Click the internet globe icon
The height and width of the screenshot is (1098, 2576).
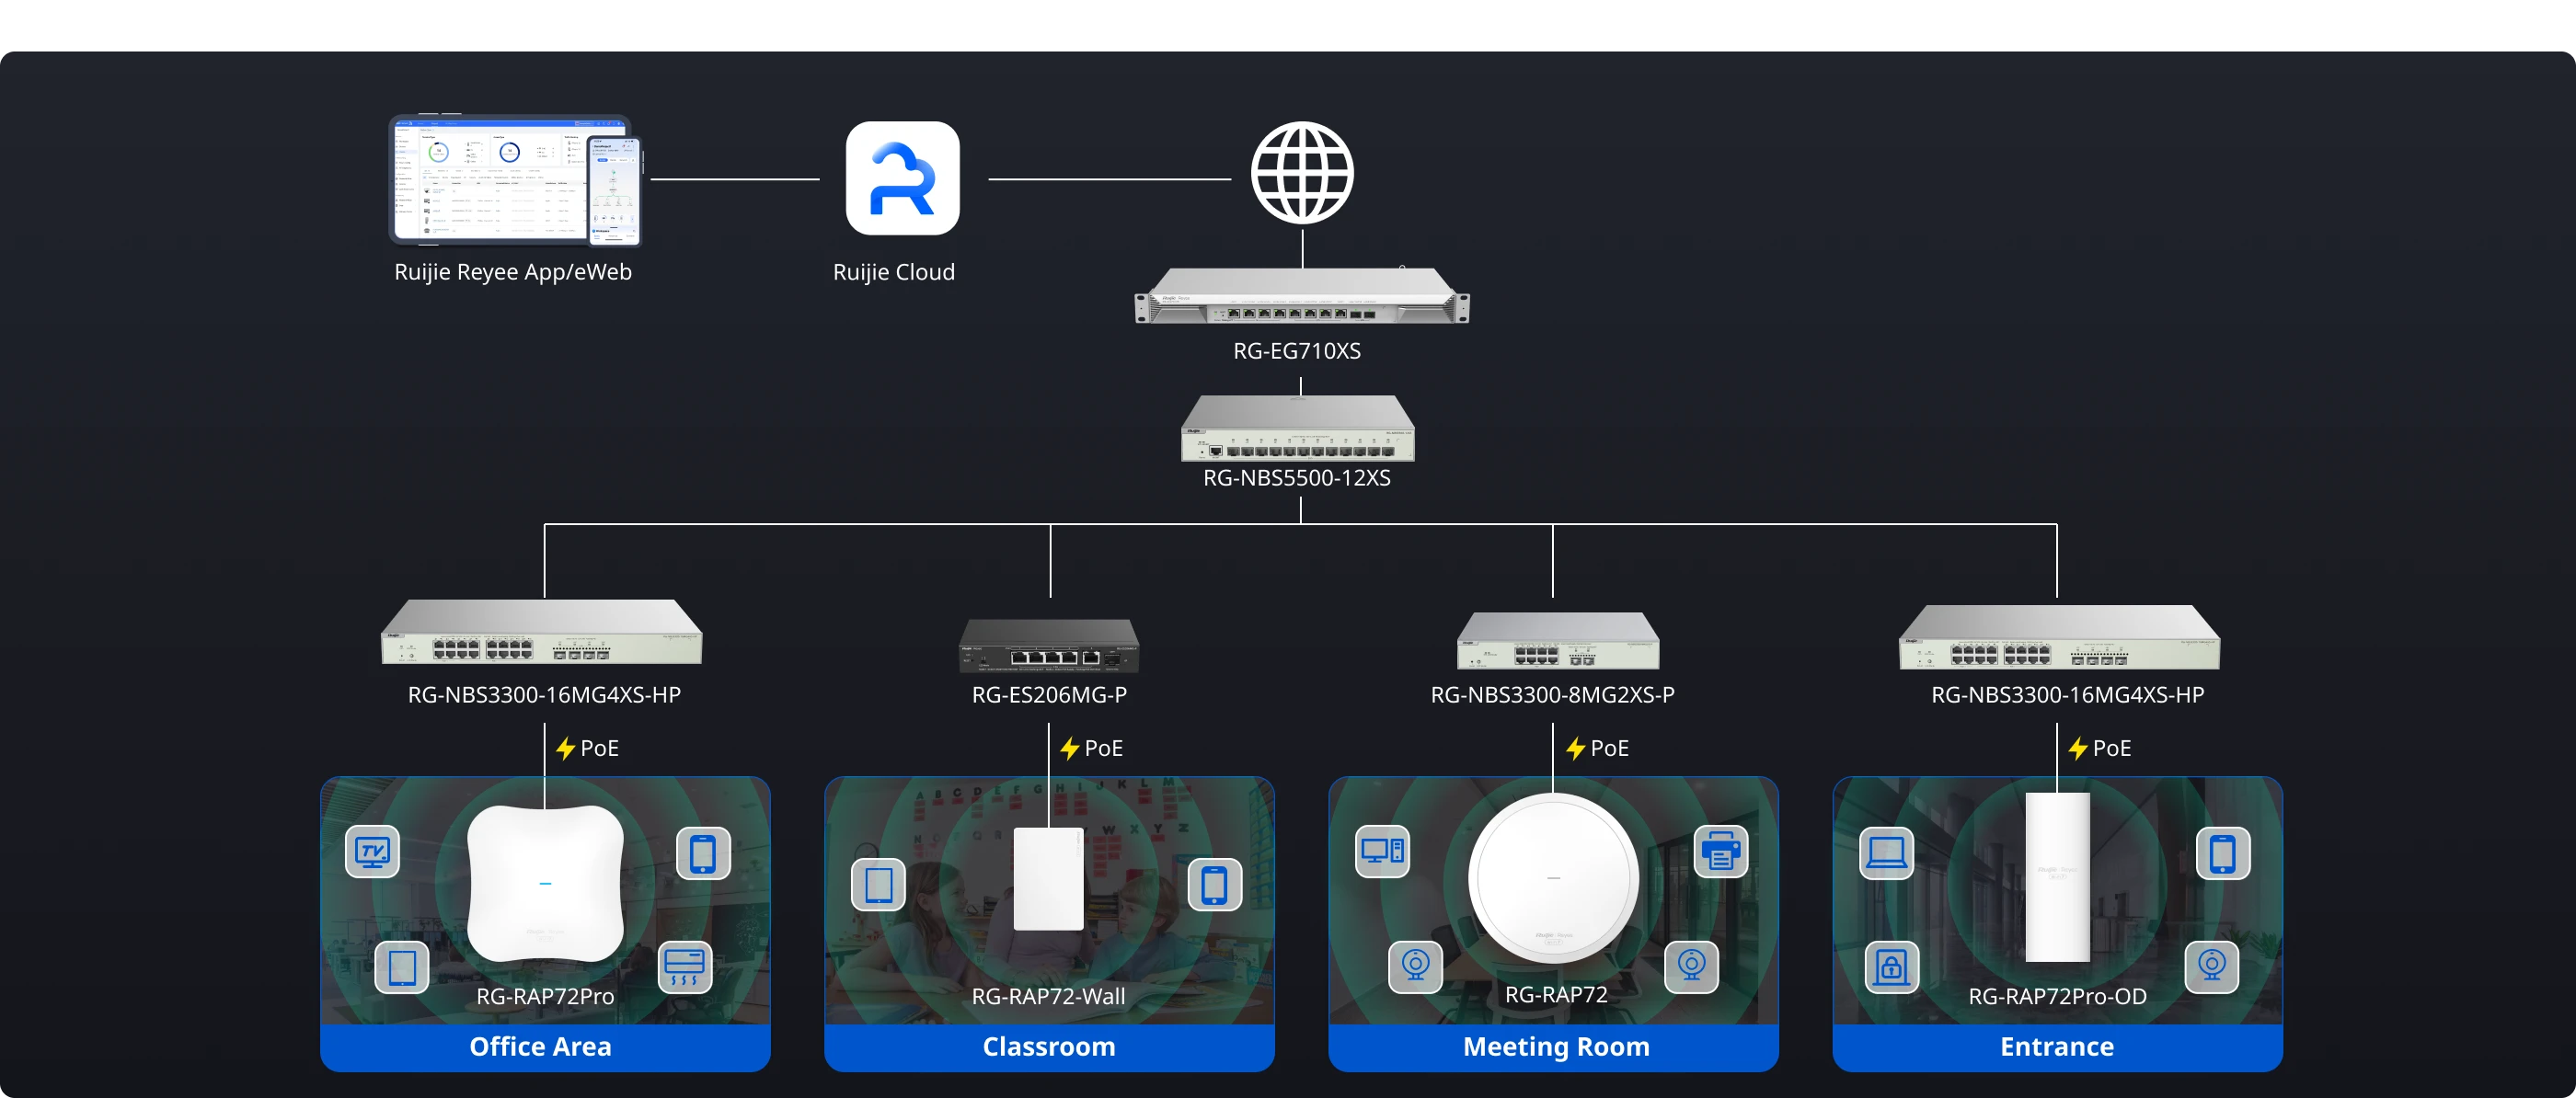tap(1302, 173)
